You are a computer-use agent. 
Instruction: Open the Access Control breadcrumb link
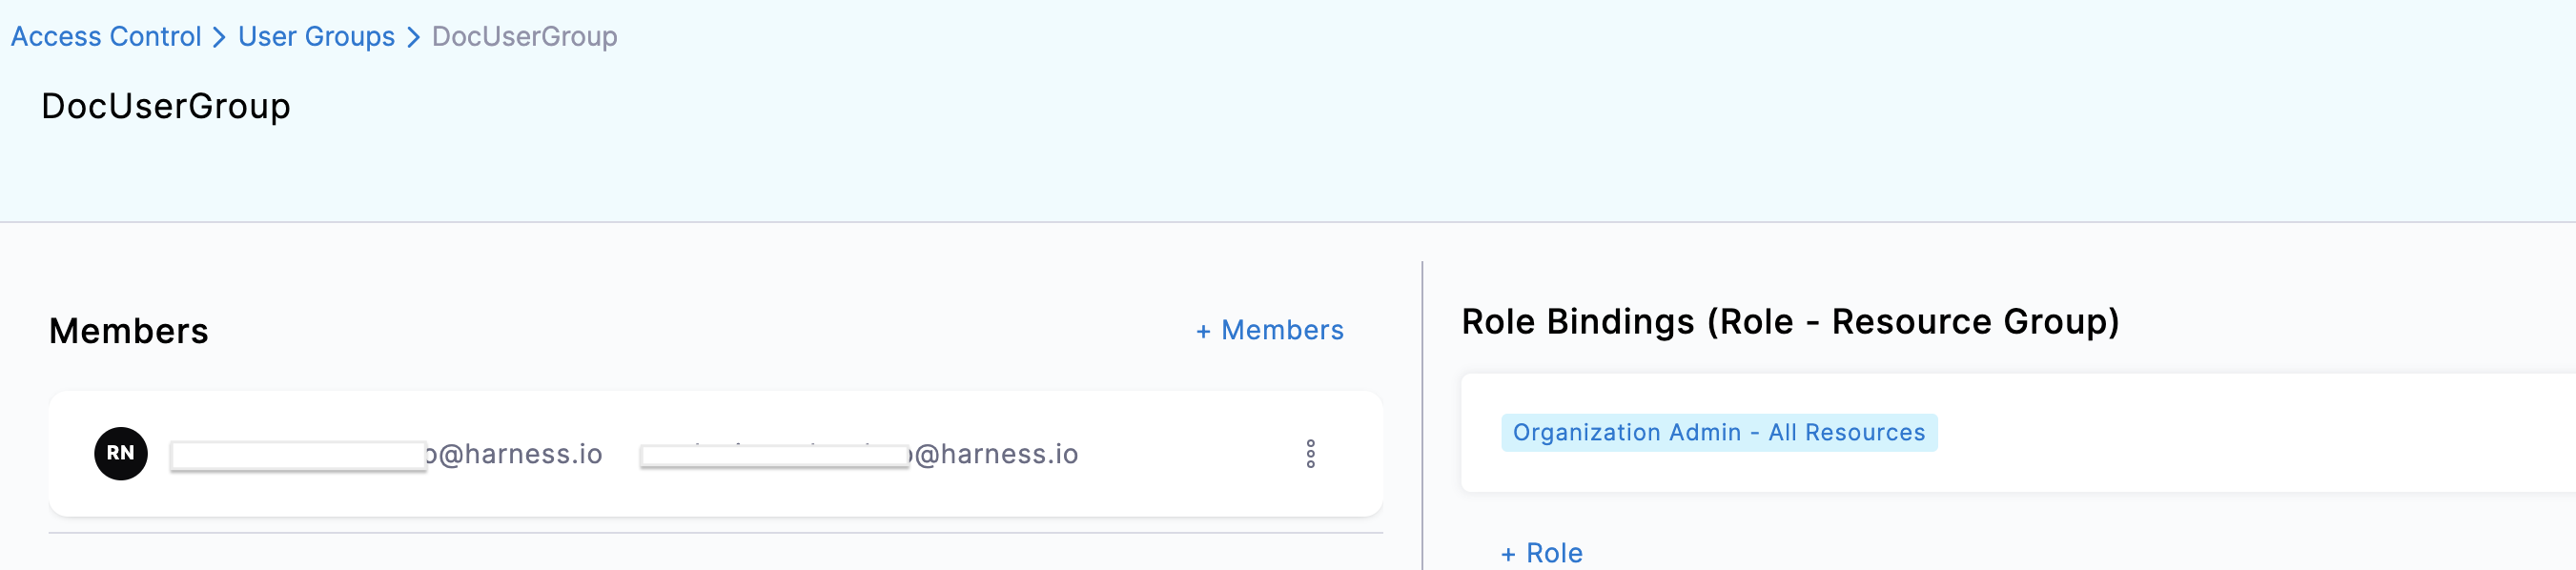click(x=106, y=37)
